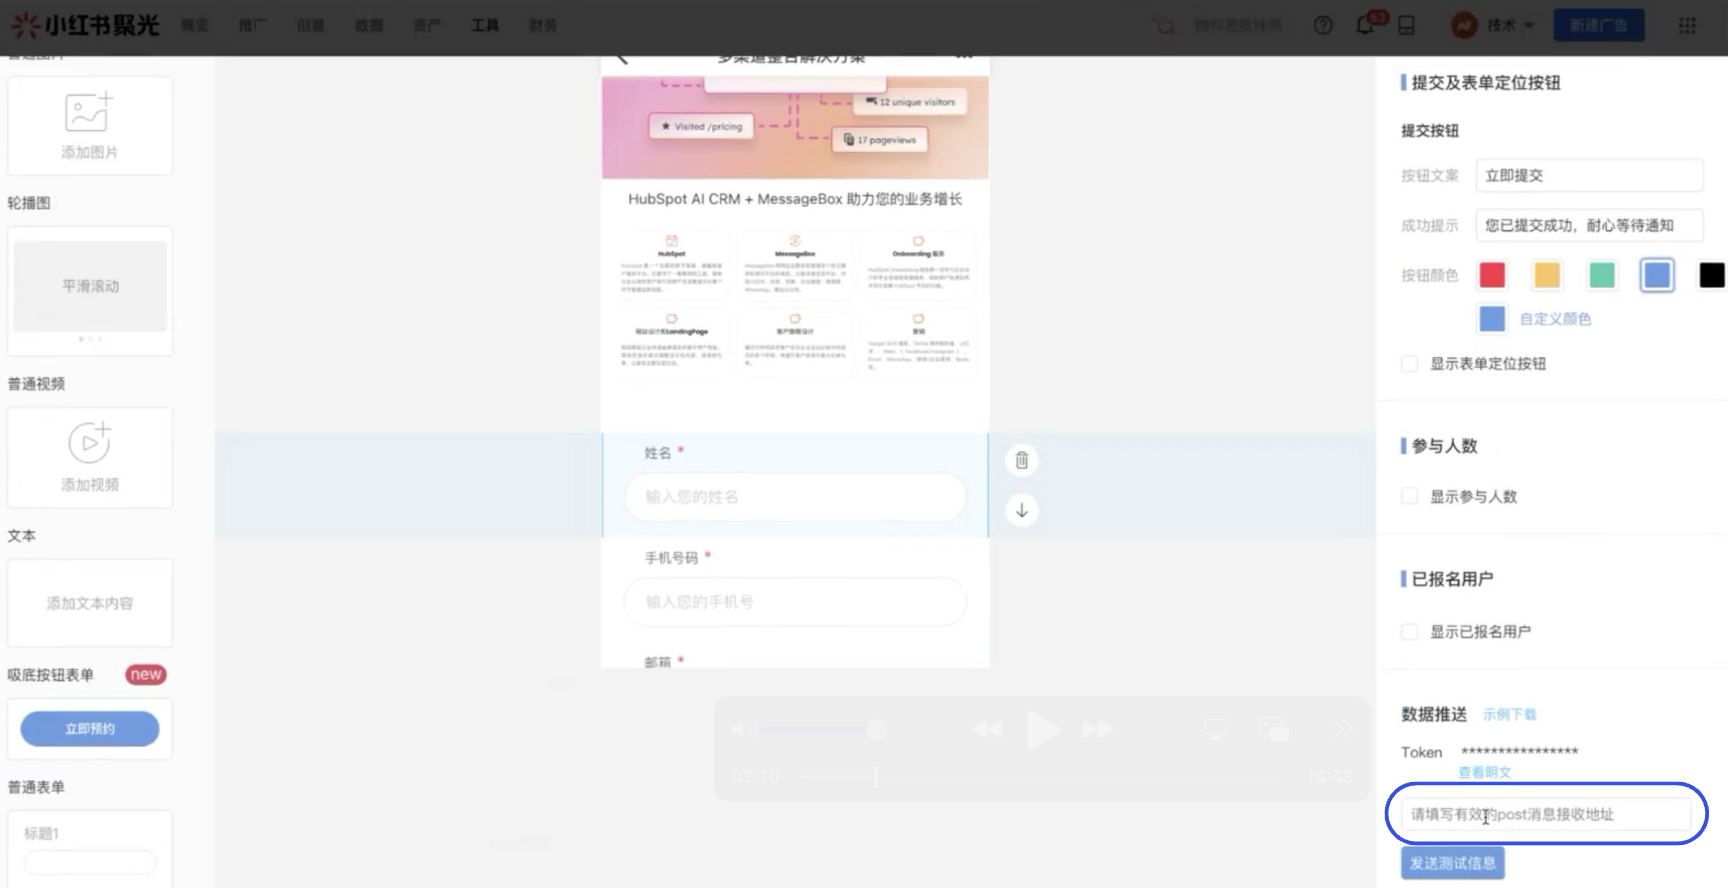Image resolution: width=1728 pixels, height=888 pixels.
Task: Open the 工具 menu in top navigation
Action: click(x=485, y=25)
